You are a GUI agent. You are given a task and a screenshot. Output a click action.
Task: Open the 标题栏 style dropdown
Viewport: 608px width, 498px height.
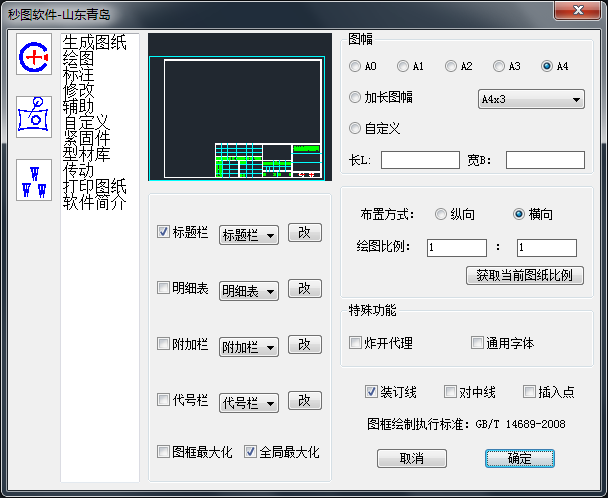click(249, 235)
